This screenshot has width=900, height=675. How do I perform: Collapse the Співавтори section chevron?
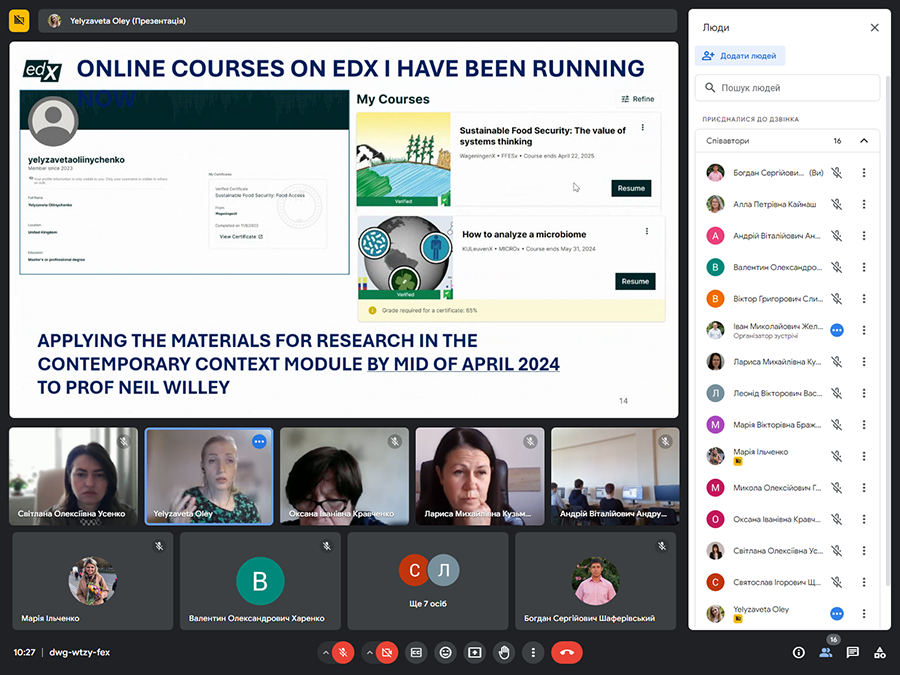[x=864, y=141]
